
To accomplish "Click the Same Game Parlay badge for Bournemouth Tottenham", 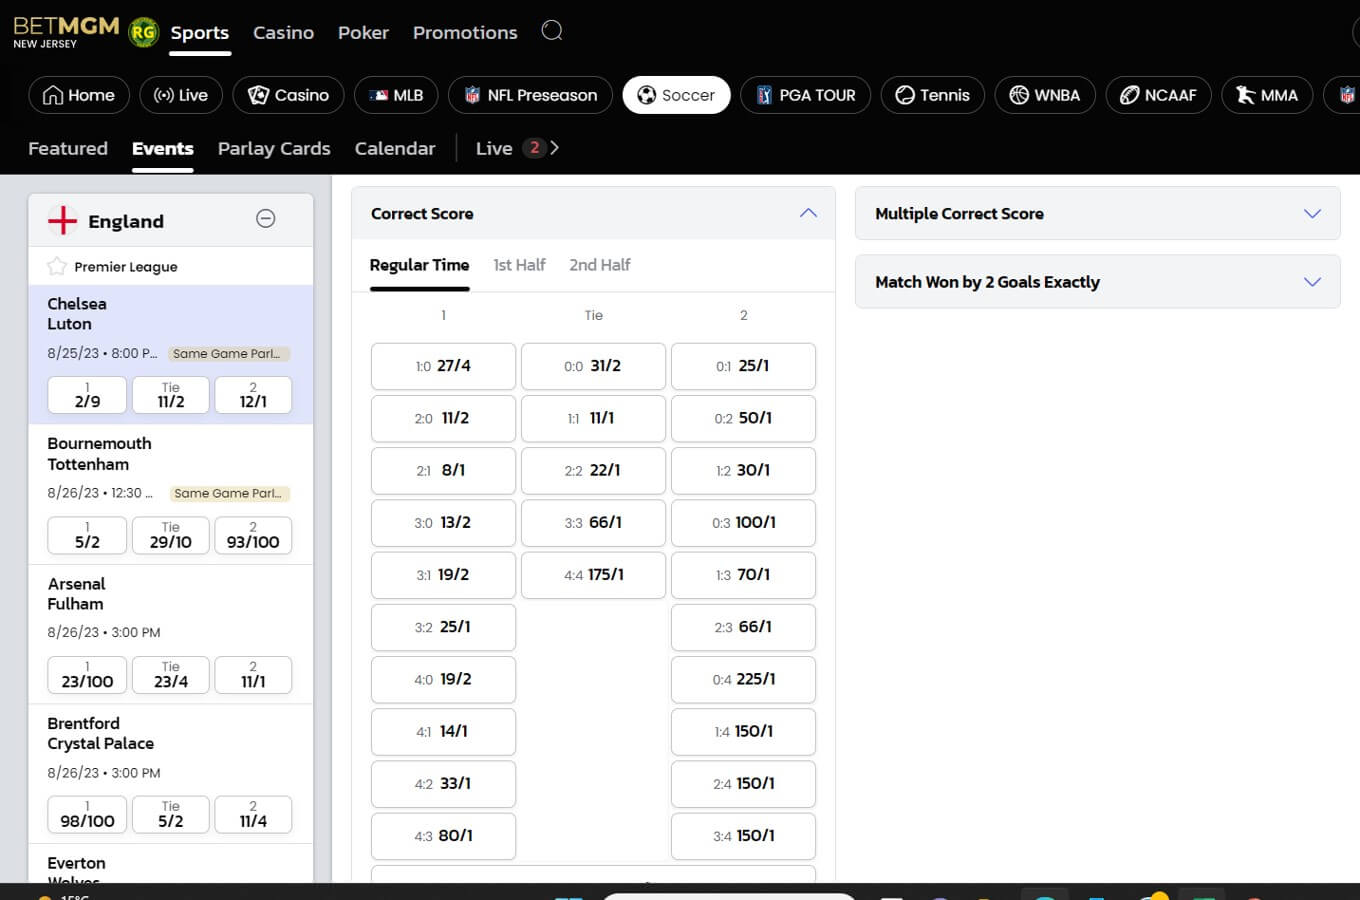I will point(229,493).
